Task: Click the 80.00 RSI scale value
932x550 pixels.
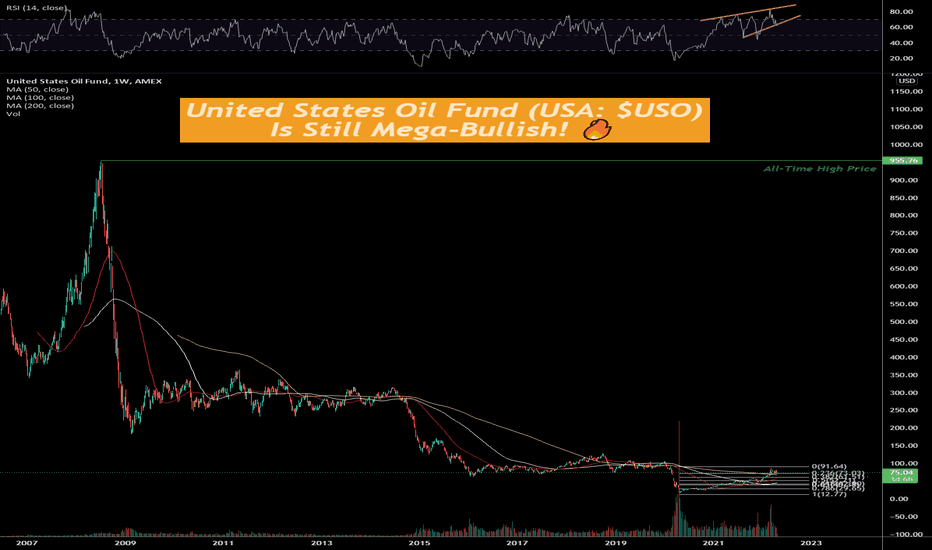Action: (x=901, y=11)
